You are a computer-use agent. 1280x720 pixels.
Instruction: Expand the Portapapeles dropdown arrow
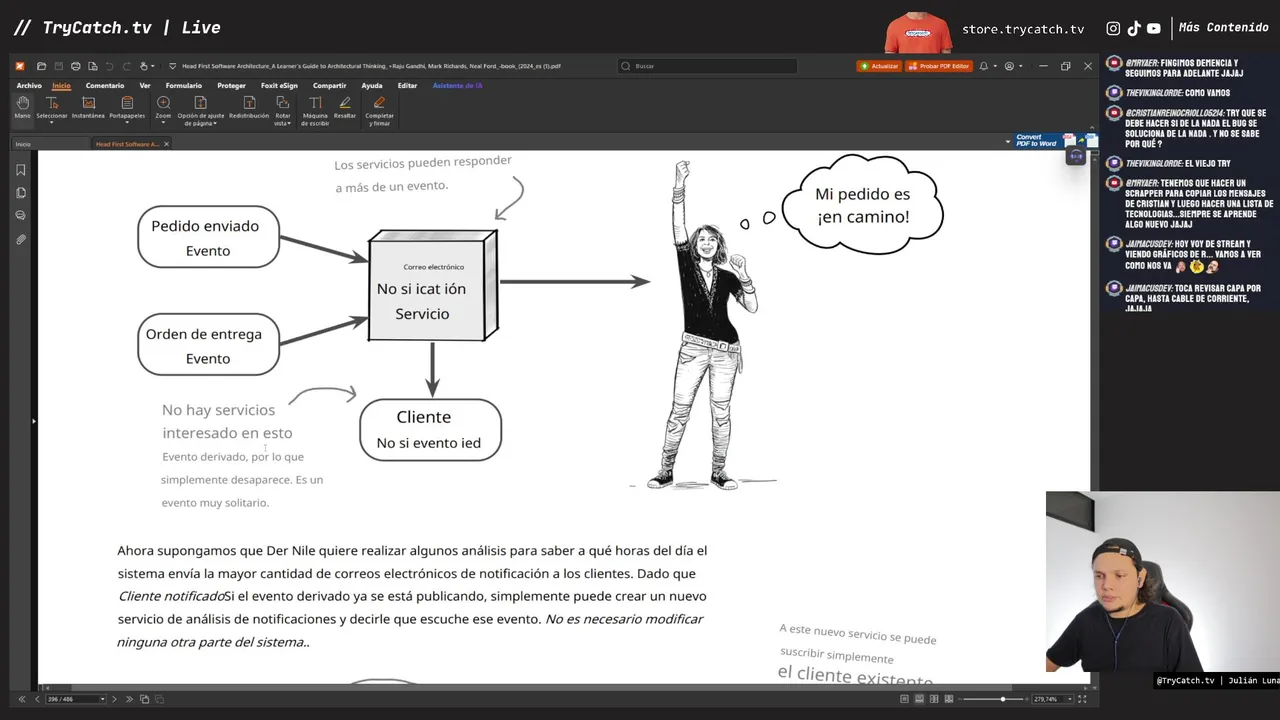tap(127, 123)
